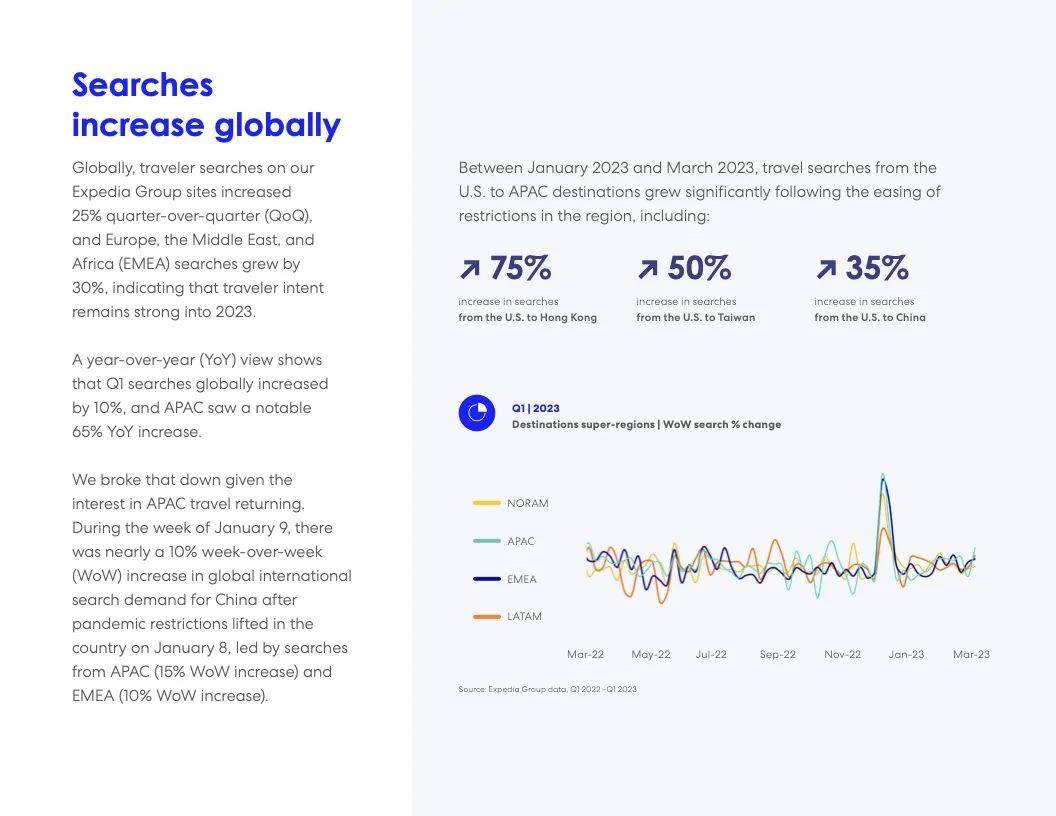Click the 'Source: Expedia Group data' footnote
The width and height of the screenshot is (1056, 816).
coord(548,689)
